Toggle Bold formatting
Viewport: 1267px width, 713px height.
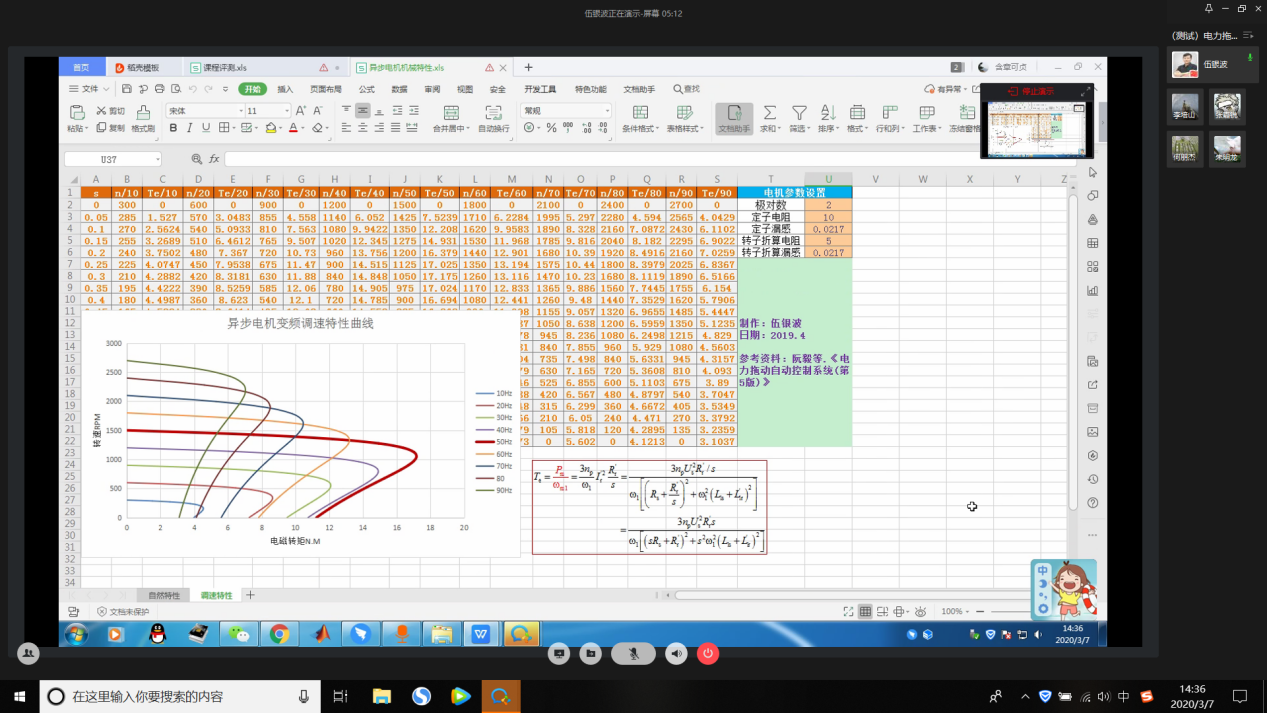173,128
